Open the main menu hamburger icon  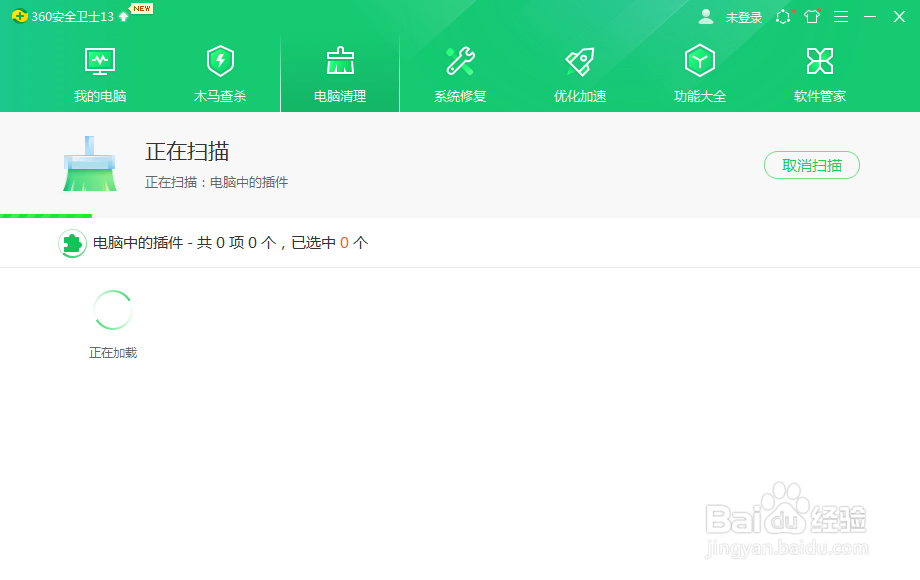click(x=841, y=16)
